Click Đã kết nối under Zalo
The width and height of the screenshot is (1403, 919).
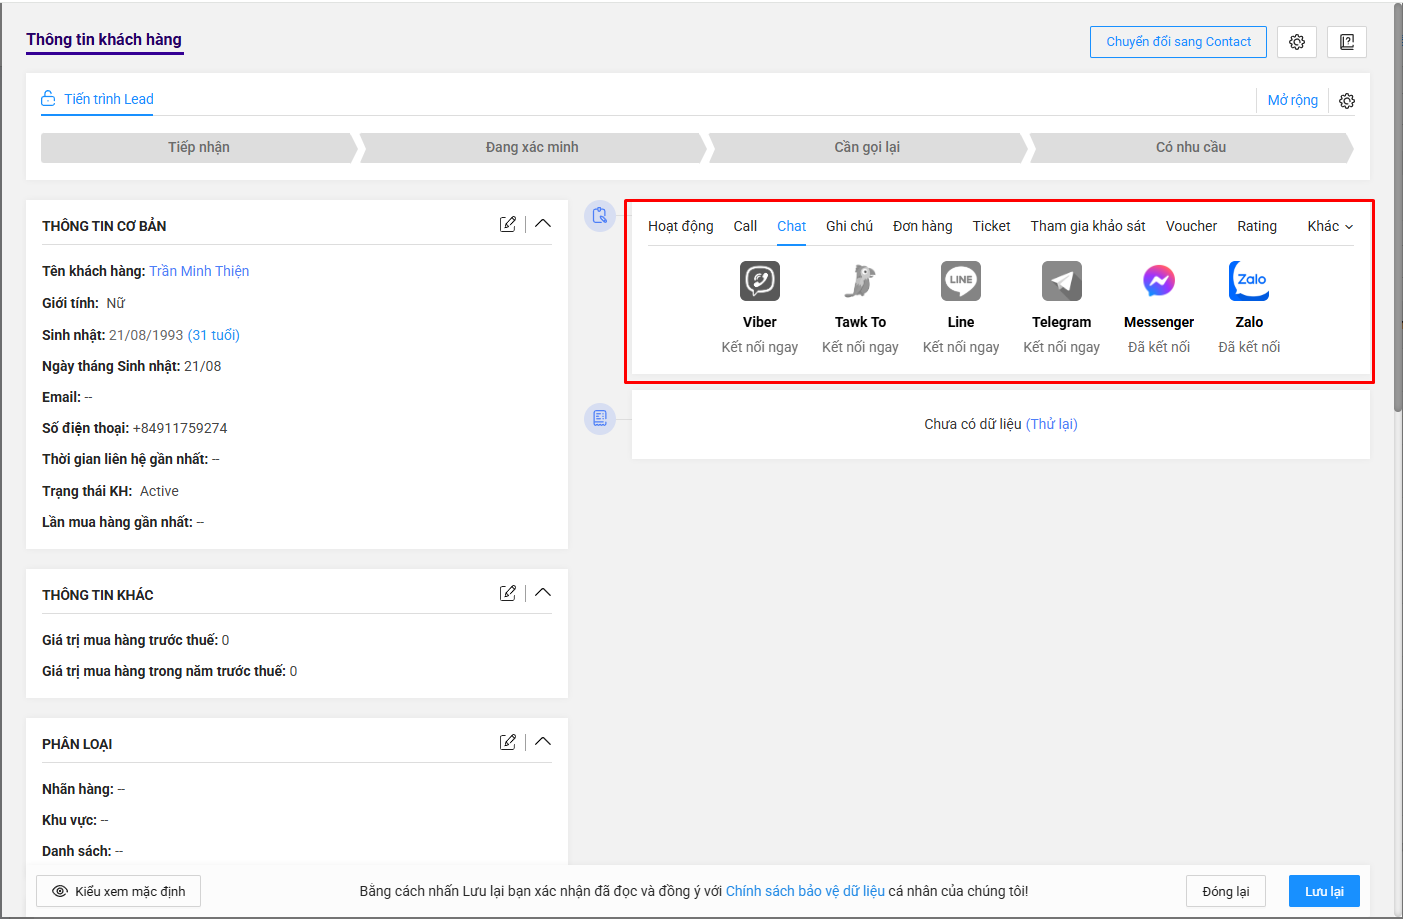point(1249,347)
